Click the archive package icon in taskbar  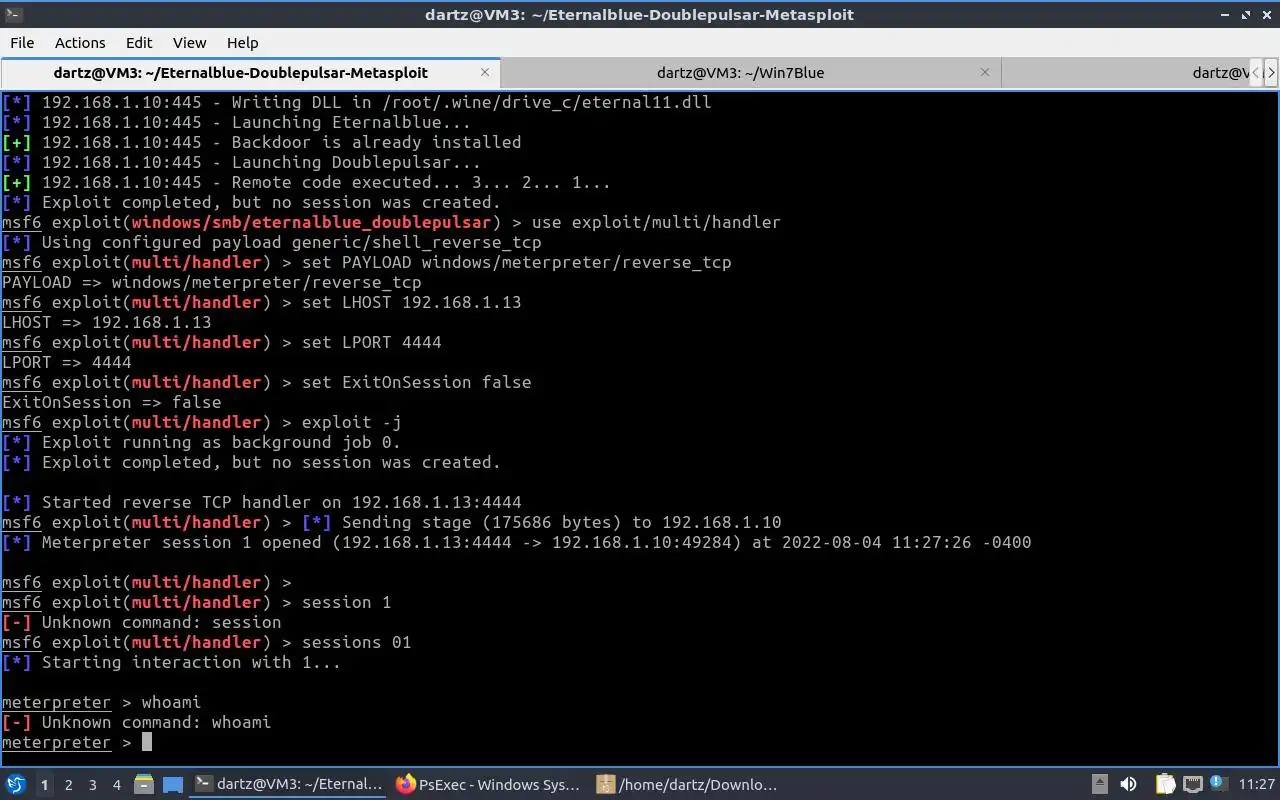(605, 785)
